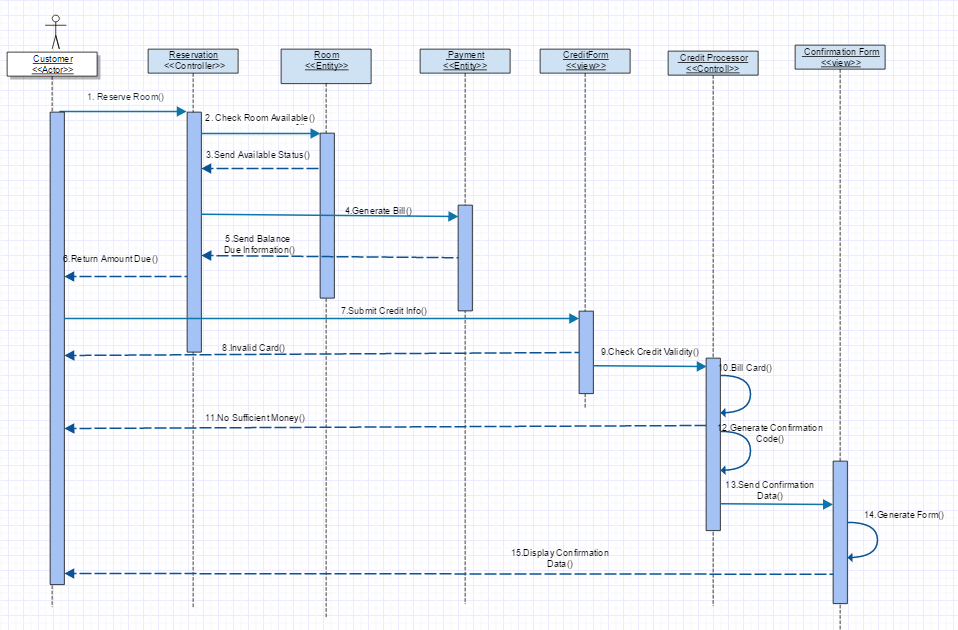Select the '1. Reserve Room()' message label

(125, 97)
